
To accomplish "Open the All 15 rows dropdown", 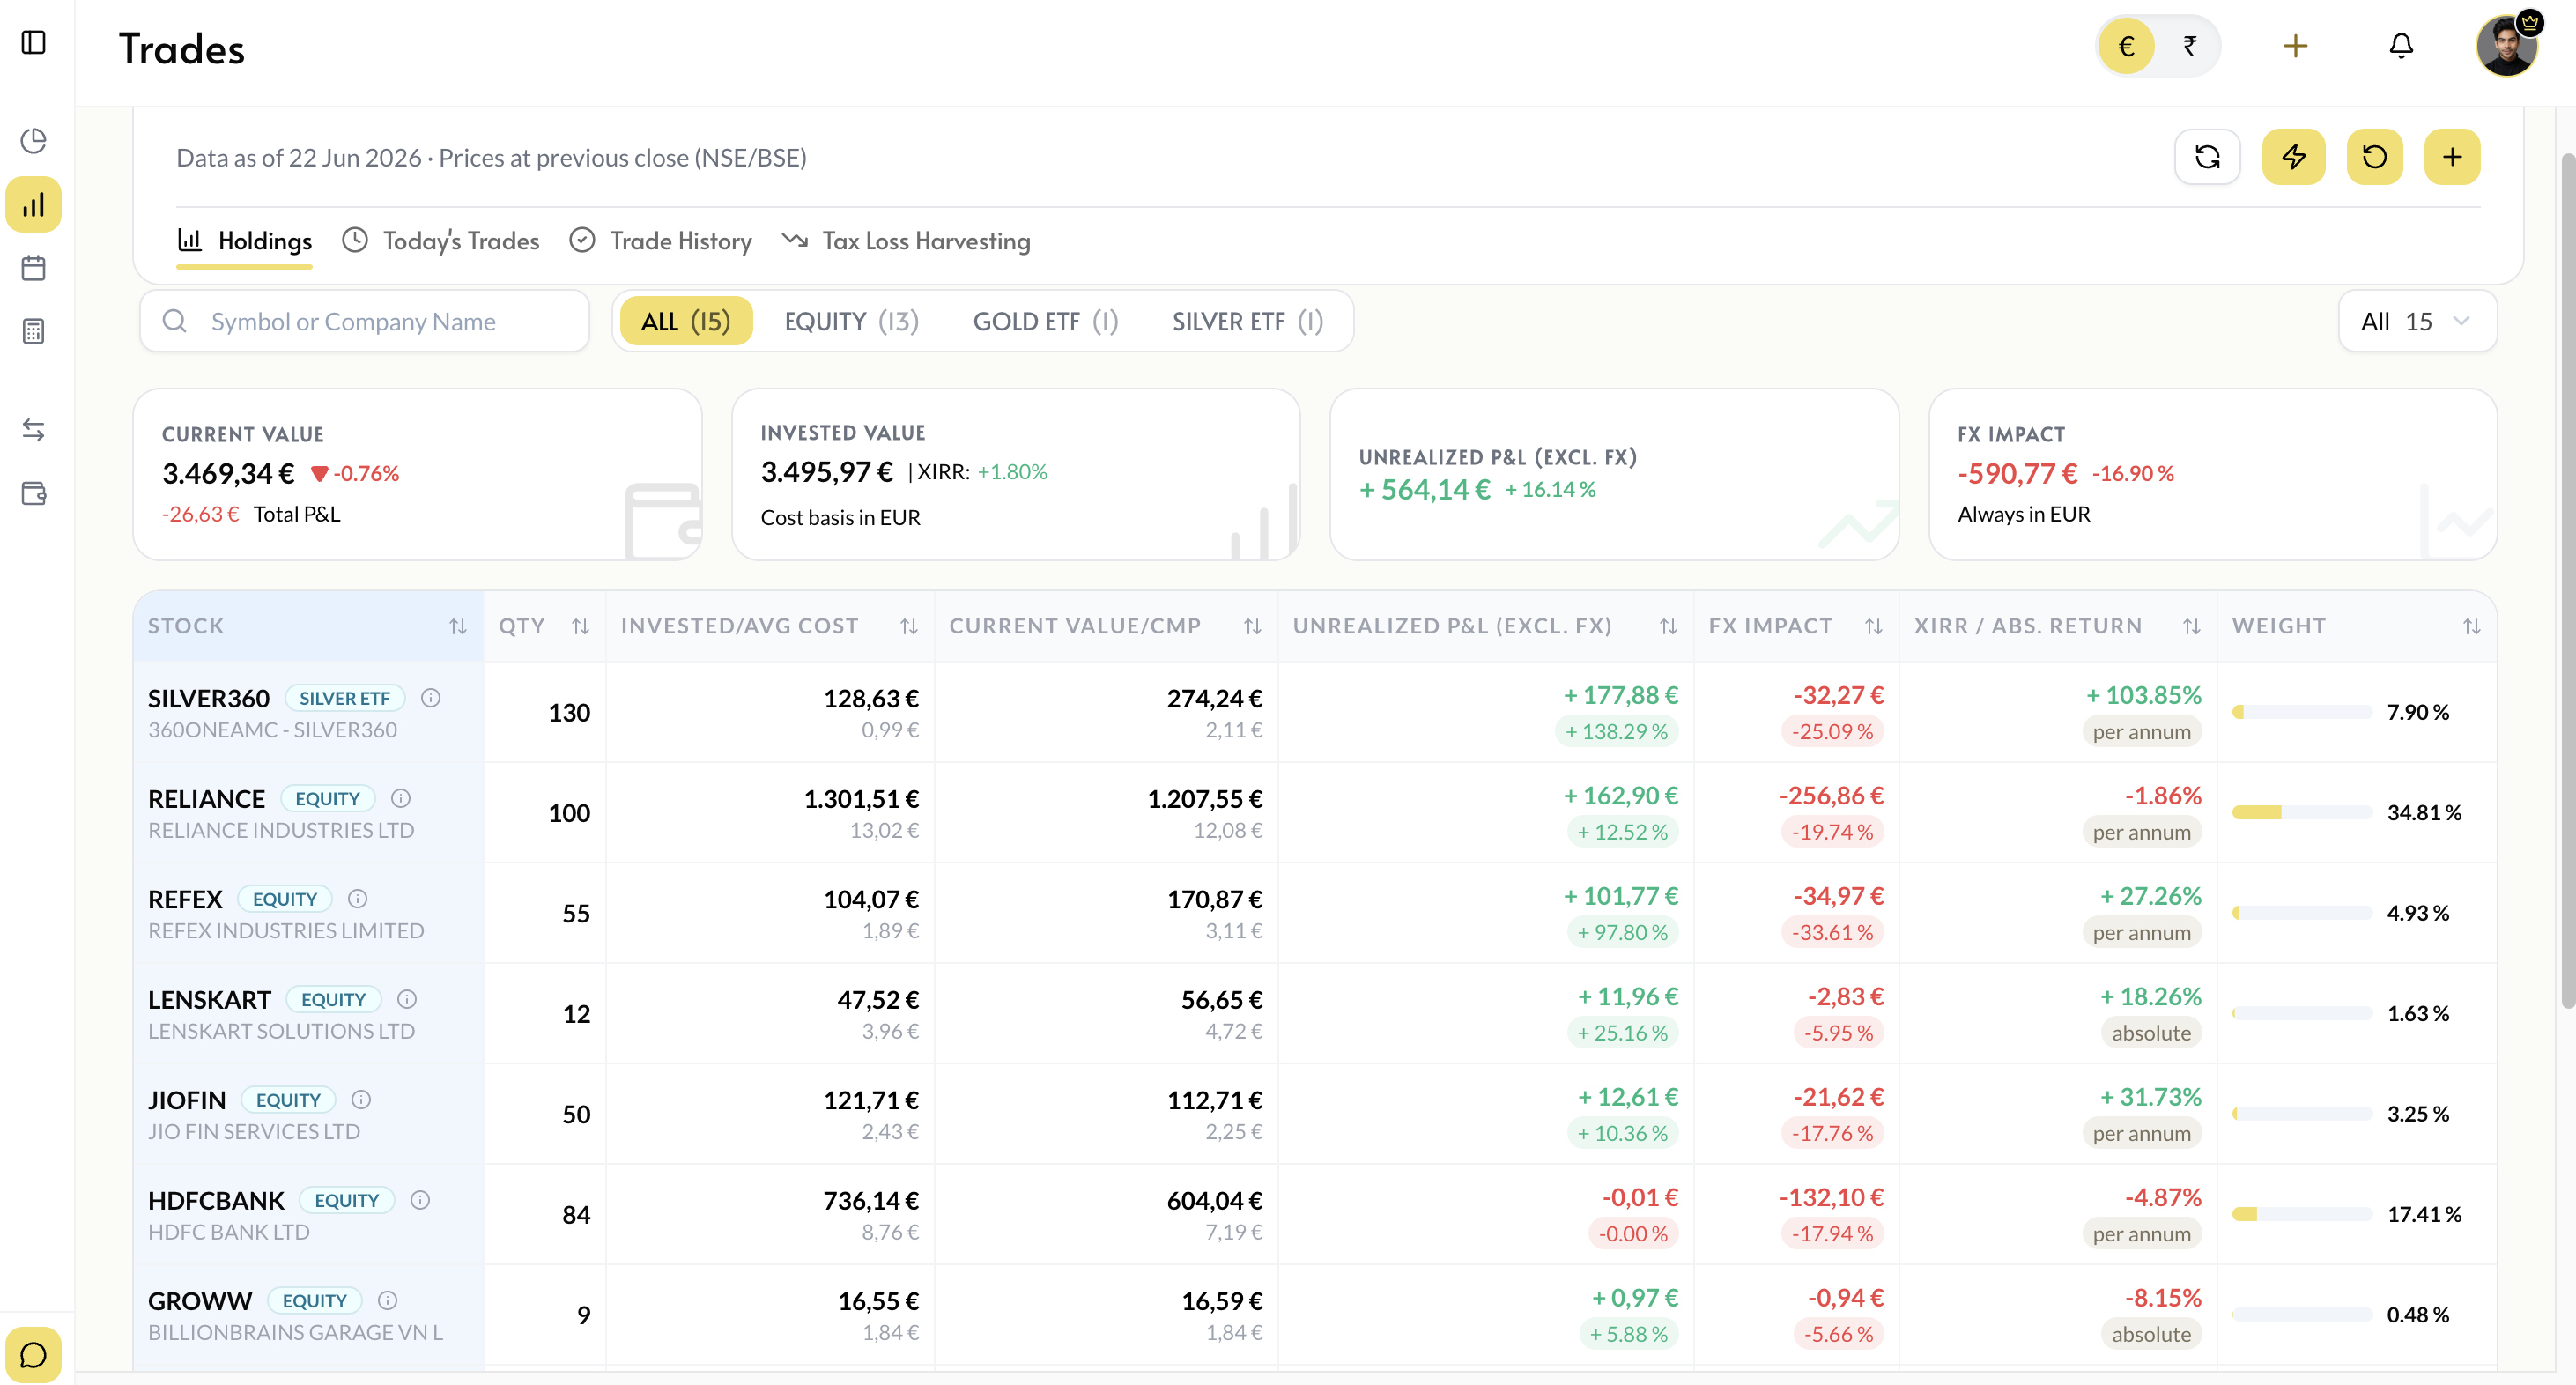I will (x=2417, y=321).
